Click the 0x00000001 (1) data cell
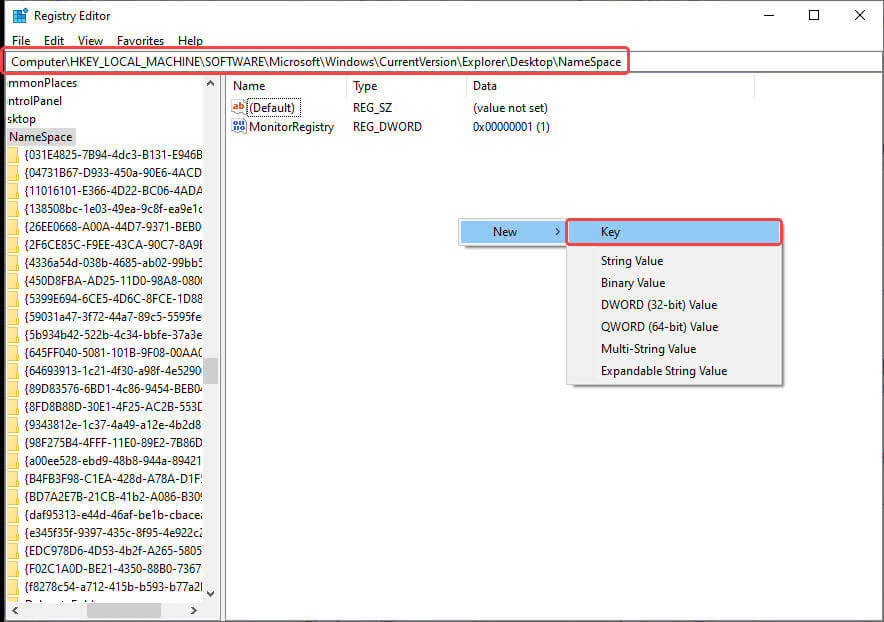Image resolution: width=884 pixels, height=622 pixels. coord(511,127)
